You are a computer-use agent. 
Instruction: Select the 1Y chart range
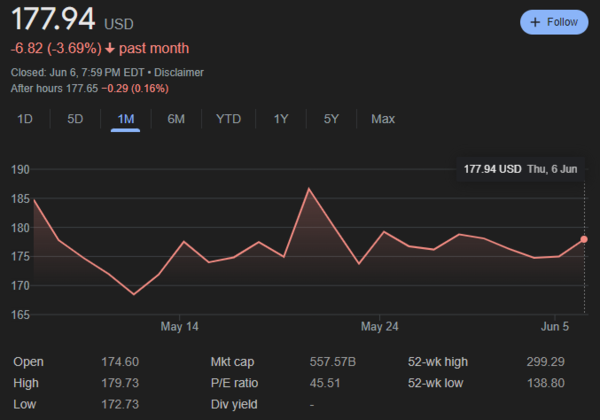[281, 119]
